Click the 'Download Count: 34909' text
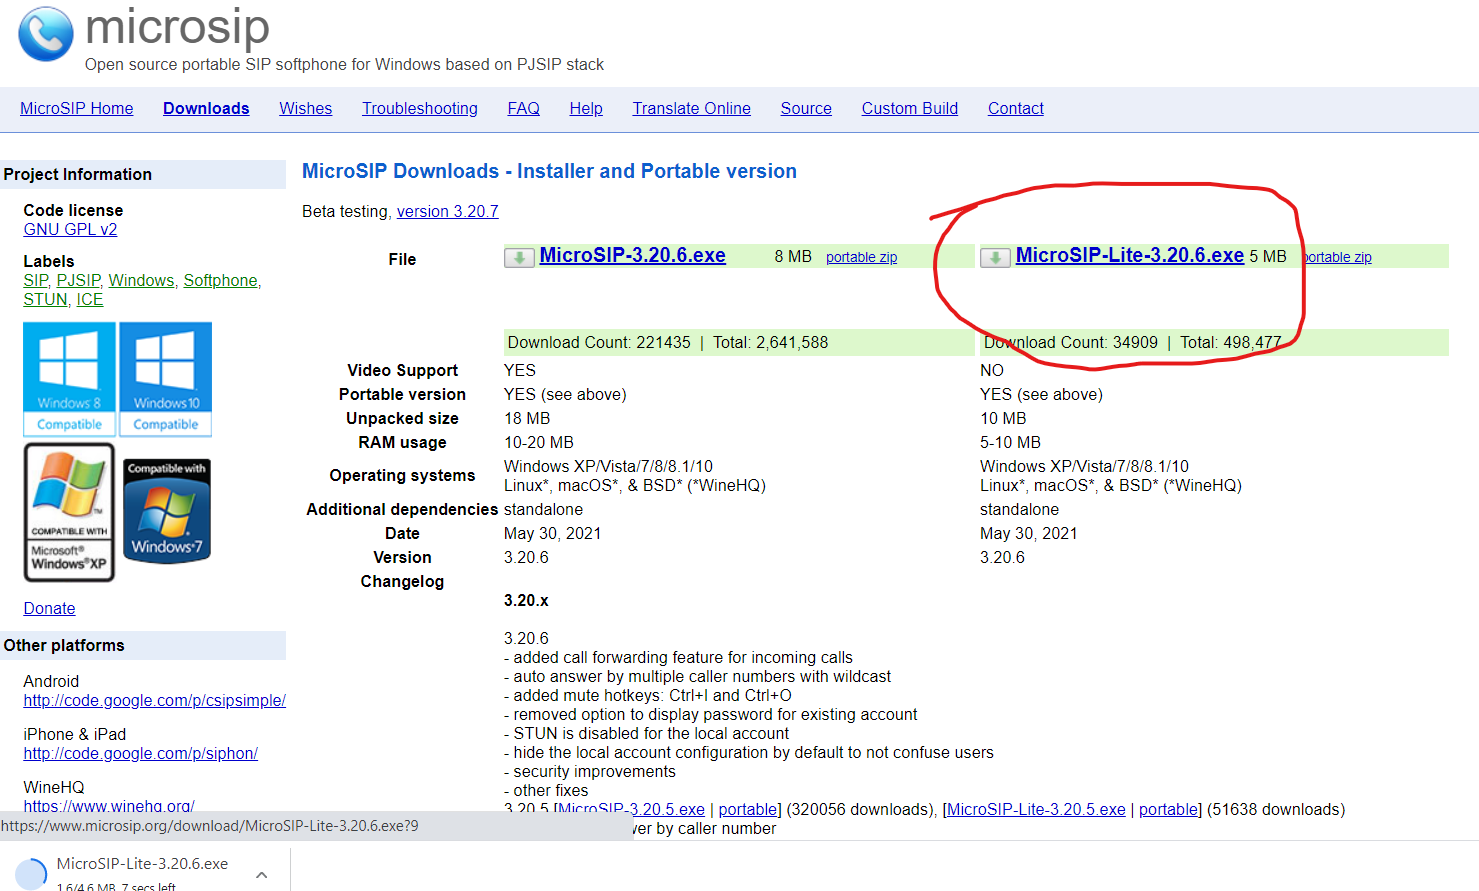This screenshot has height=891, width=1479. coord(1071,342)
